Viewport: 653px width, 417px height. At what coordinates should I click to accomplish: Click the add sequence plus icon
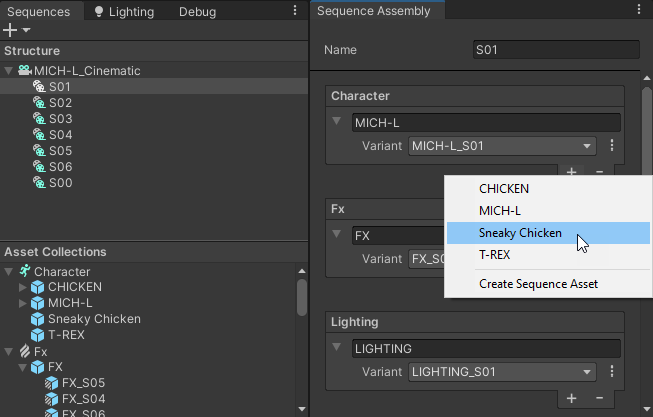tap(11, 30)
